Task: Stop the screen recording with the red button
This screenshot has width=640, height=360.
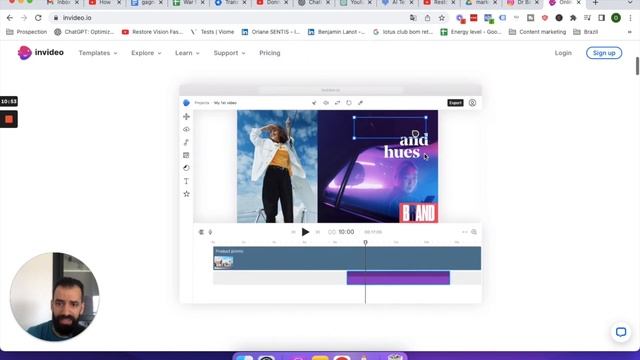Action: point(9,120)
